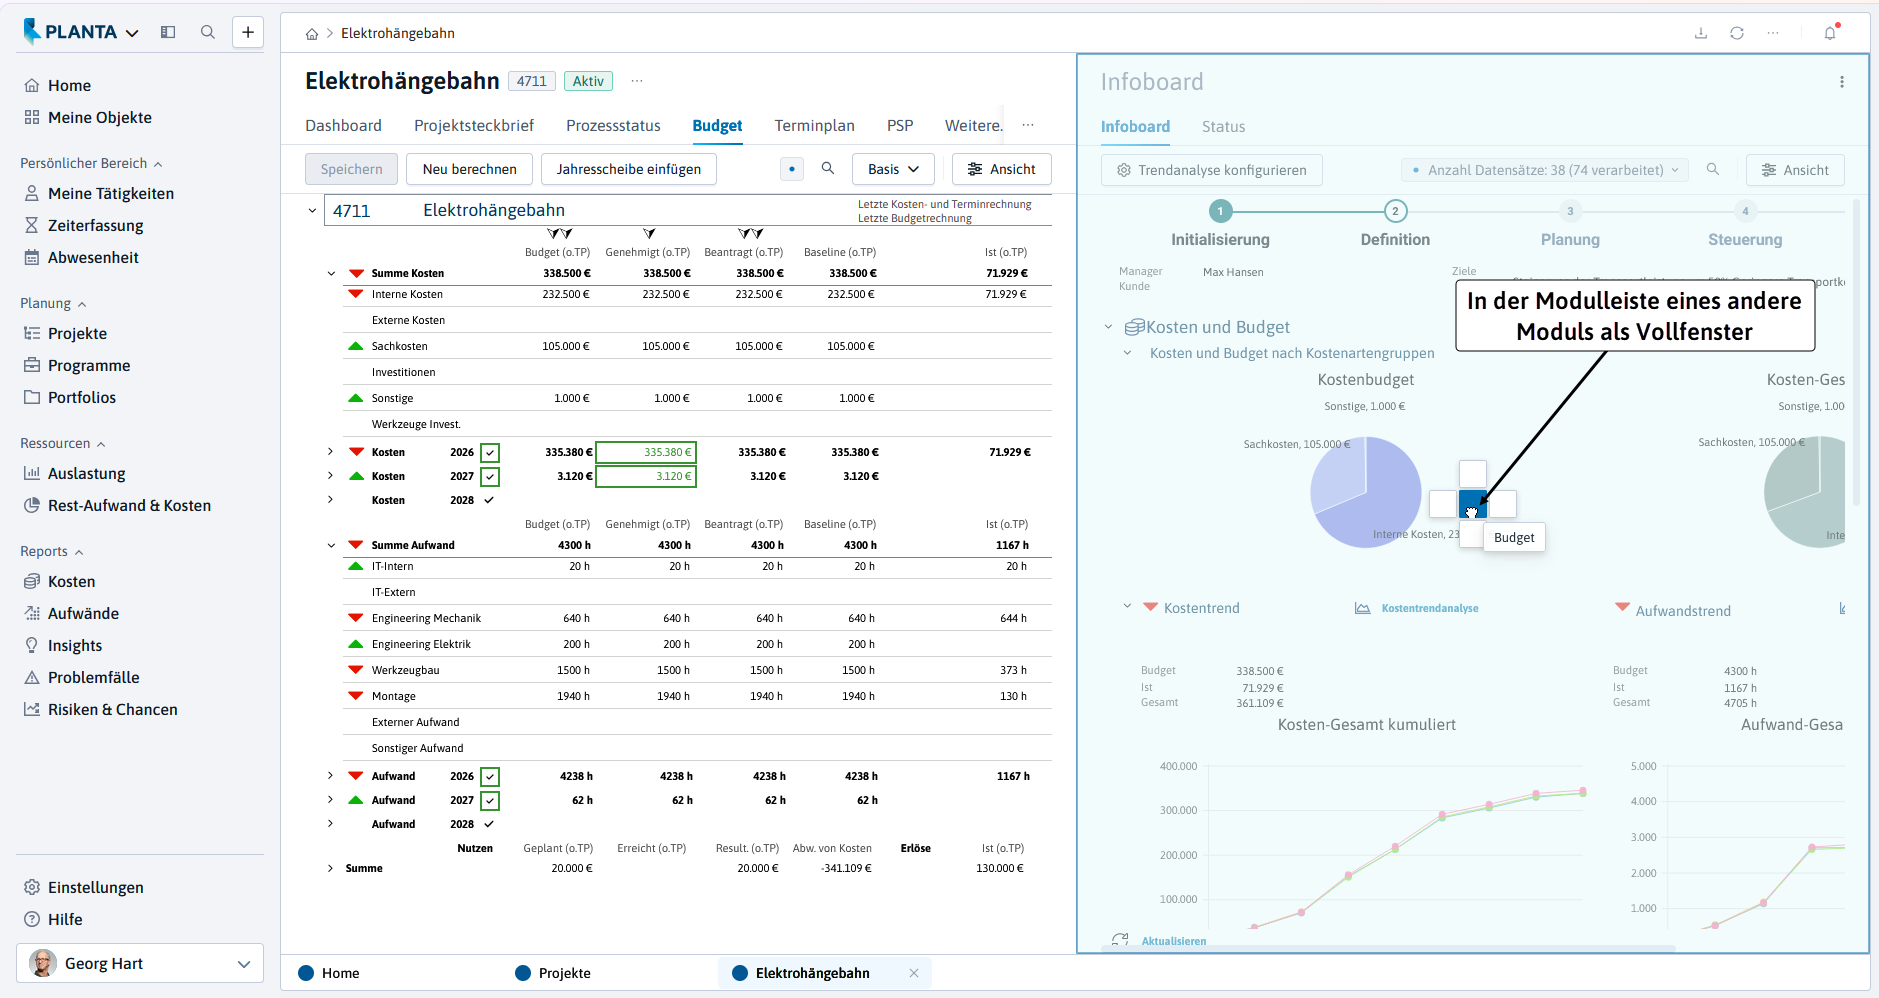Open global search magnifier icon

tap(208, 32)
